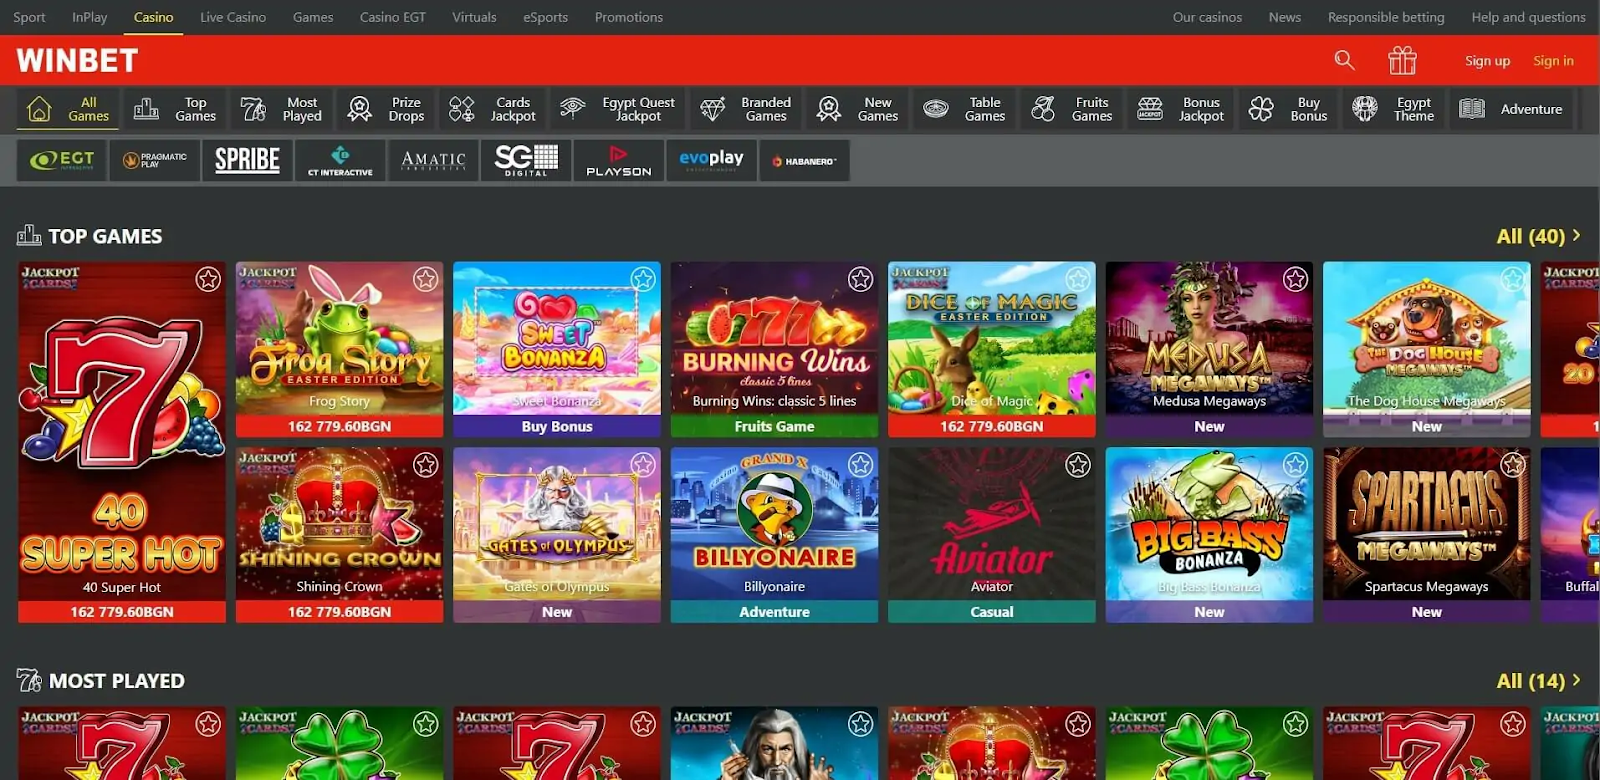The height and width of the screenshot is (780, 1600).
Task: Expand all 40 Top Games
Action: click(1538, 236)
